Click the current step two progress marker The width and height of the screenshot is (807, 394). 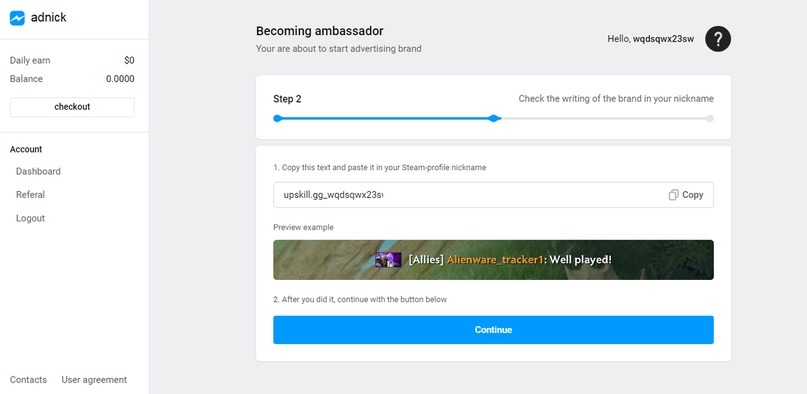point(494,118)
